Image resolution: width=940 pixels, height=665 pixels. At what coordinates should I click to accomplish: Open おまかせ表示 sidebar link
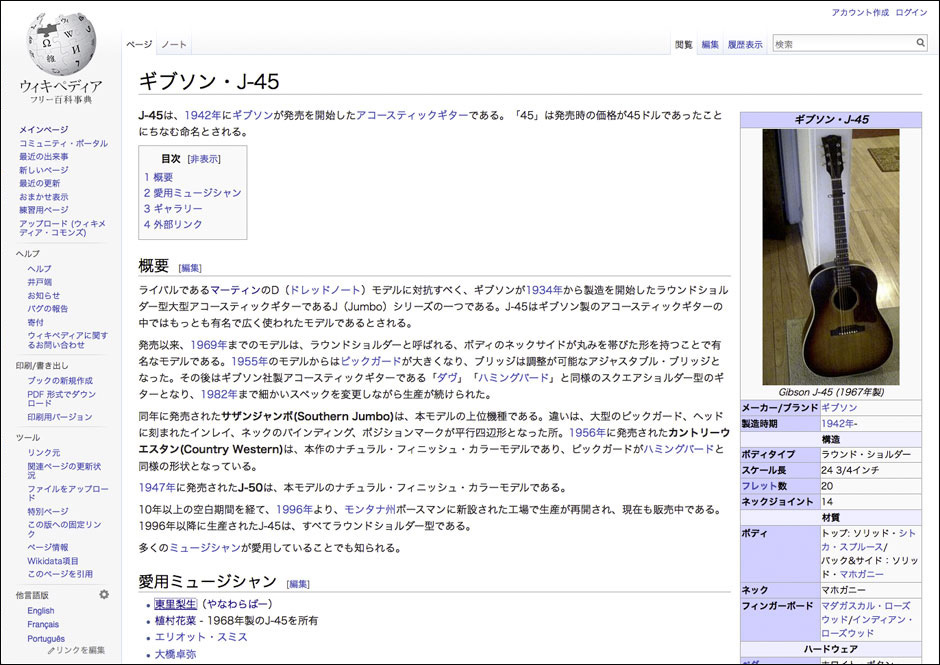click(x=44, y=197)
